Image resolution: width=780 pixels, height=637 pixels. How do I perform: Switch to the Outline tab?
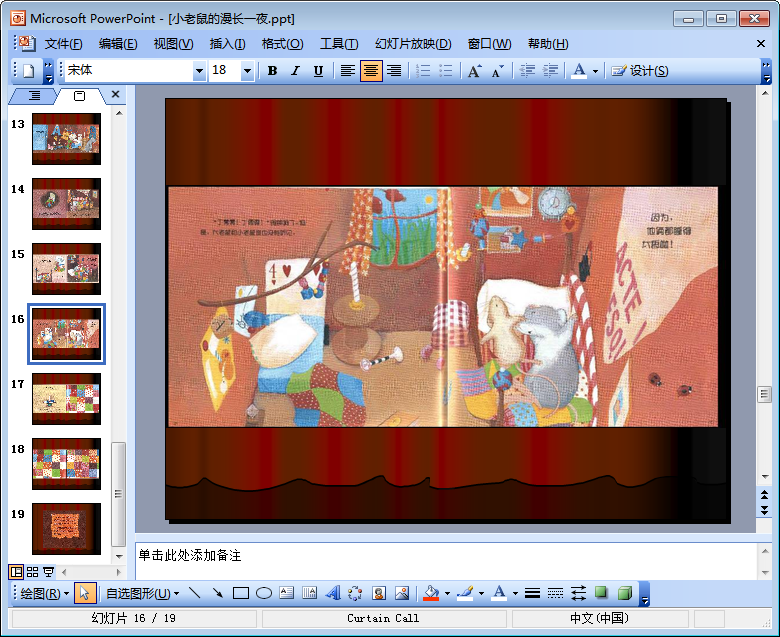[x=34, y=95]
